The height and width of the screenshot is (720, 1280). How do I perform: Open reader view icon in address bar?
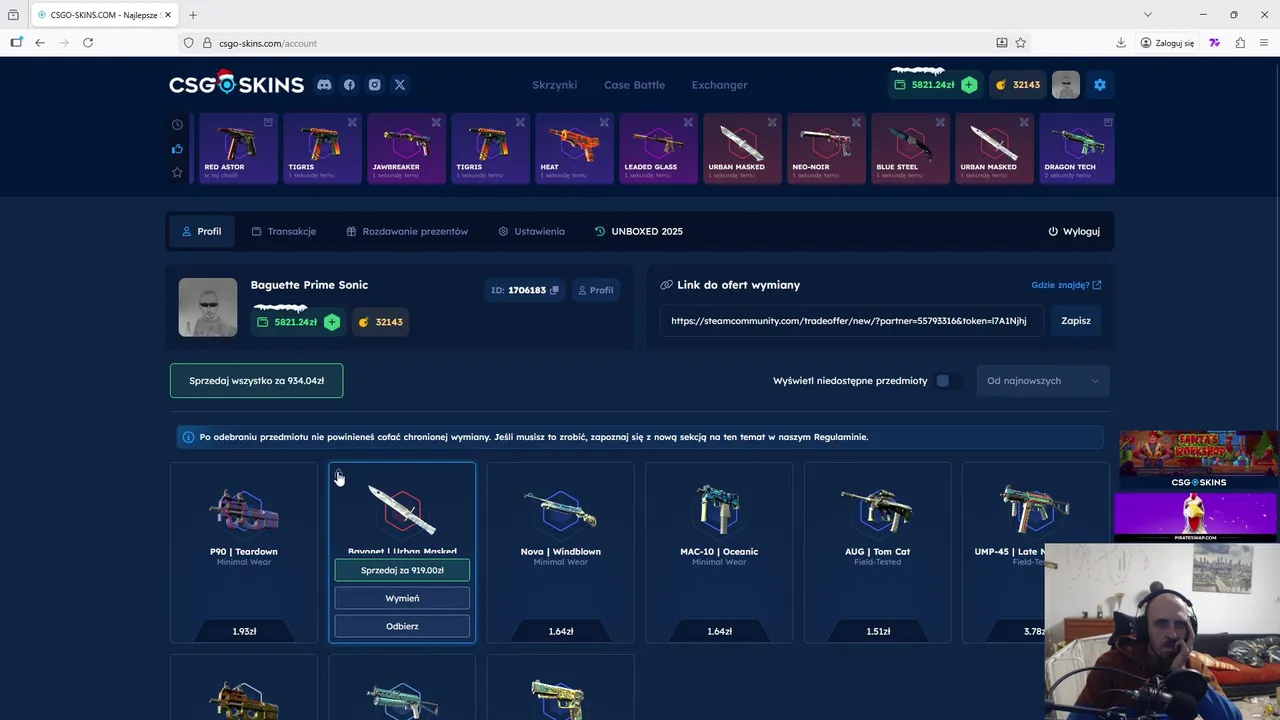[1002, 43]
